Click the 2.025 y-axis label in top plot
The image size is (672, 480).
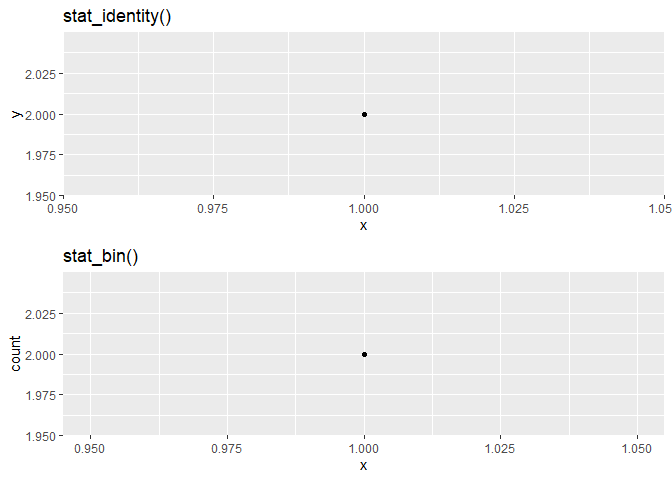40,75
